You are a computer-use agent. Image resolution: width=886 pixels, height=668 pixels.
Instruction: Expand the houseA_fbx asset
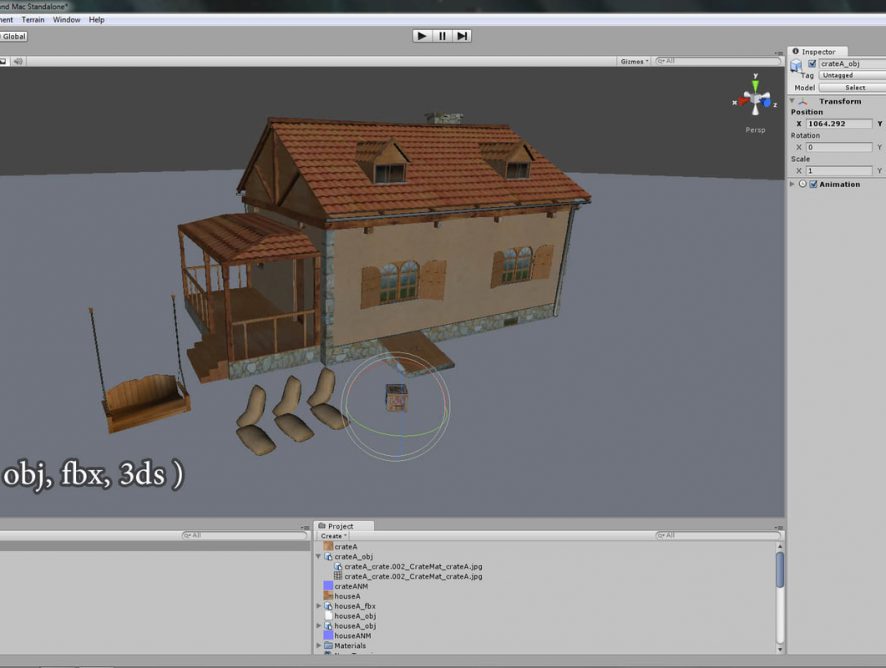[319, 606]
